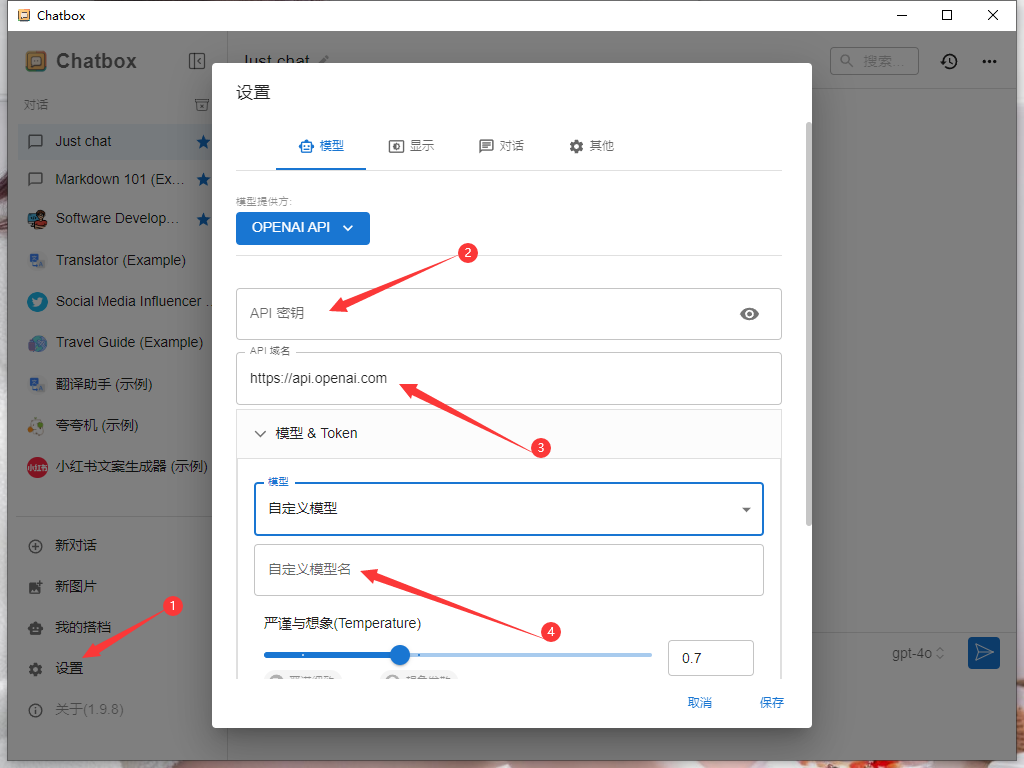Open the gpt-4o model selector

tap(918, 653)
